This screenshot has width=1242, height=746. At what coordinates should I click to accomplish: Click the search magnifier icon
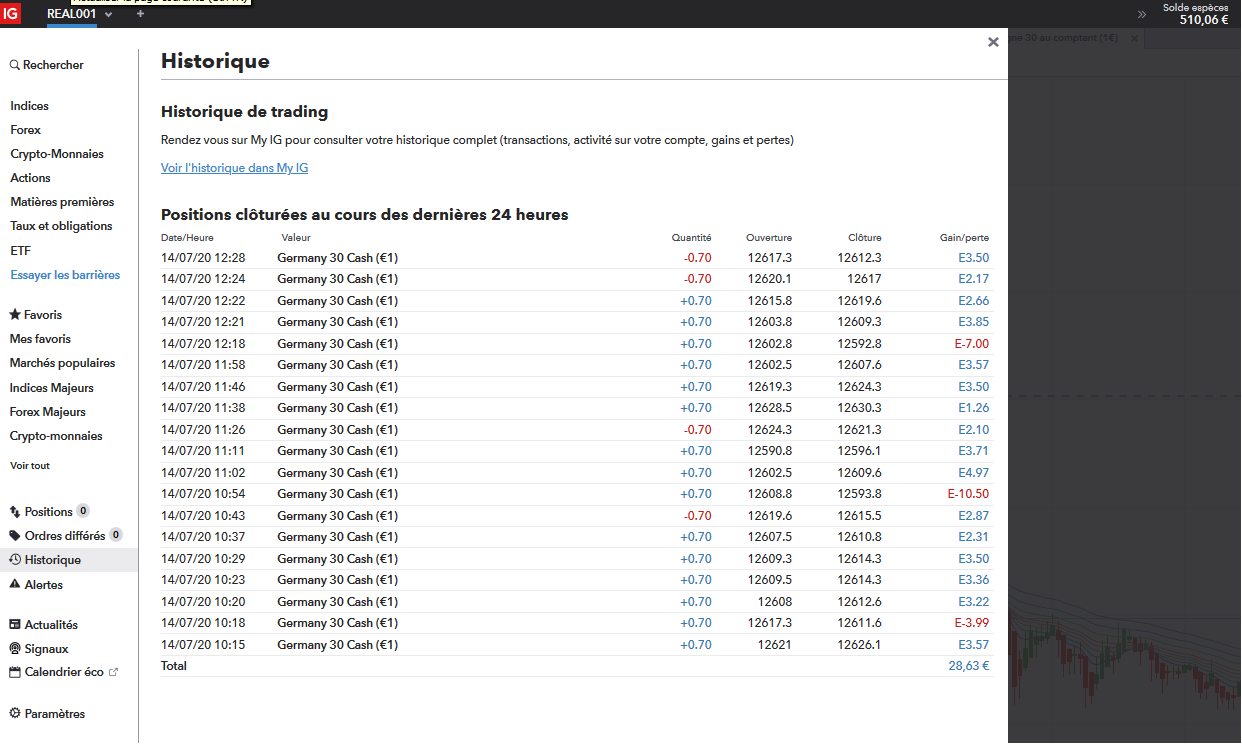(15, 65)
